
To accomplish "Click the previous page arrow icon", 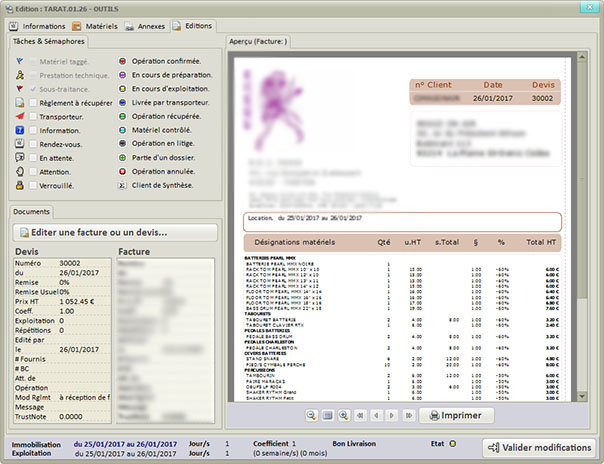I will pos(377,415).
